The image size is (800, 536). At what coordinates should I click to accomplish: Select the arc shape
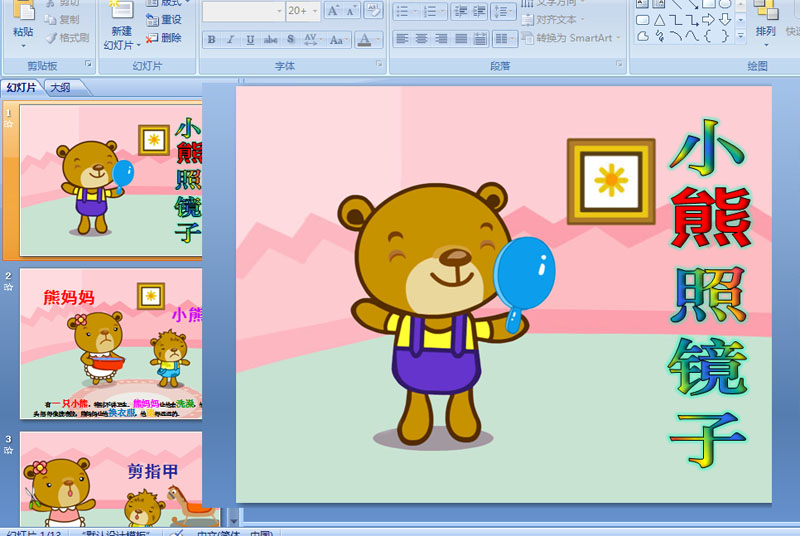click(x=676, y=36)
